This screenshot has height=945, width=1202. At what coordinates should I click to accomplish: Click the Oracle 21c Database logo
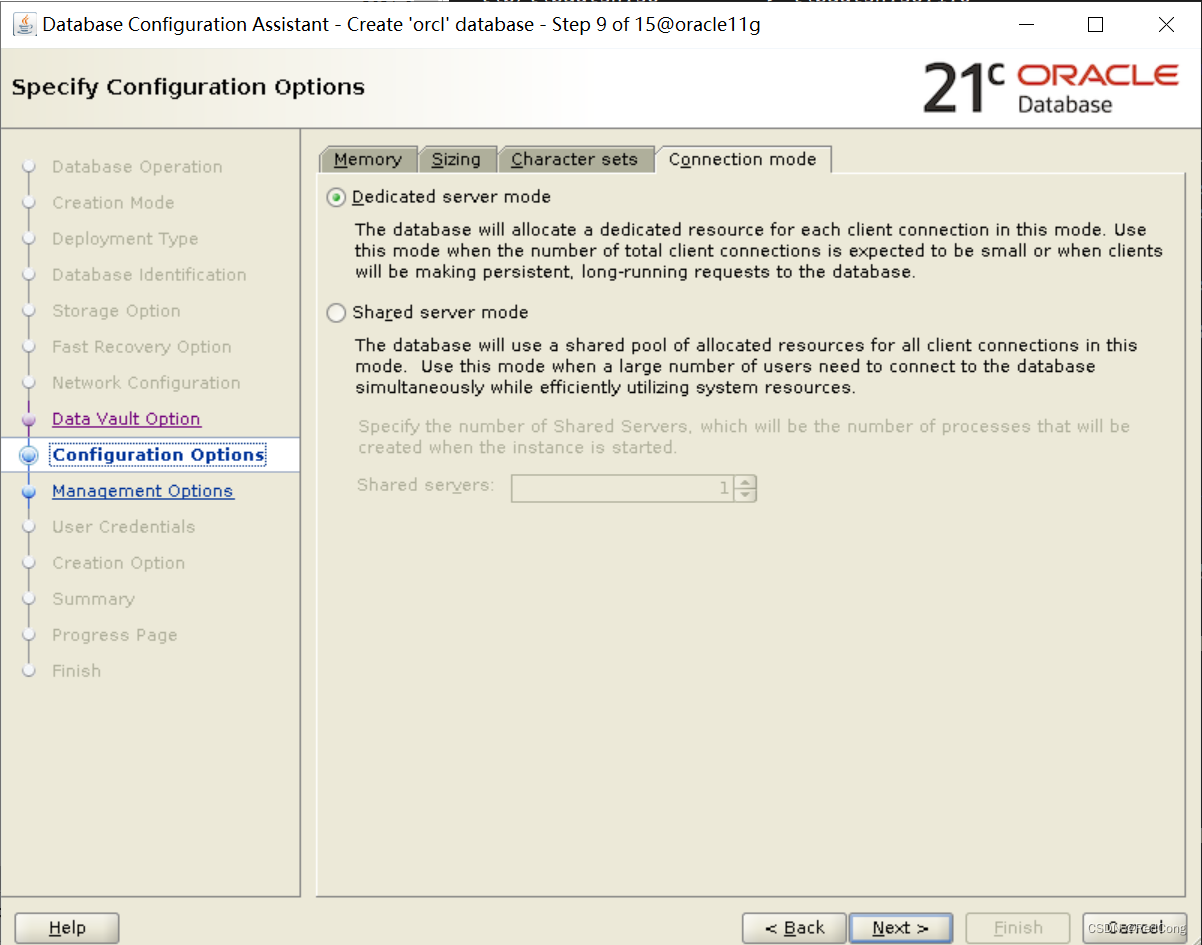1050,87
